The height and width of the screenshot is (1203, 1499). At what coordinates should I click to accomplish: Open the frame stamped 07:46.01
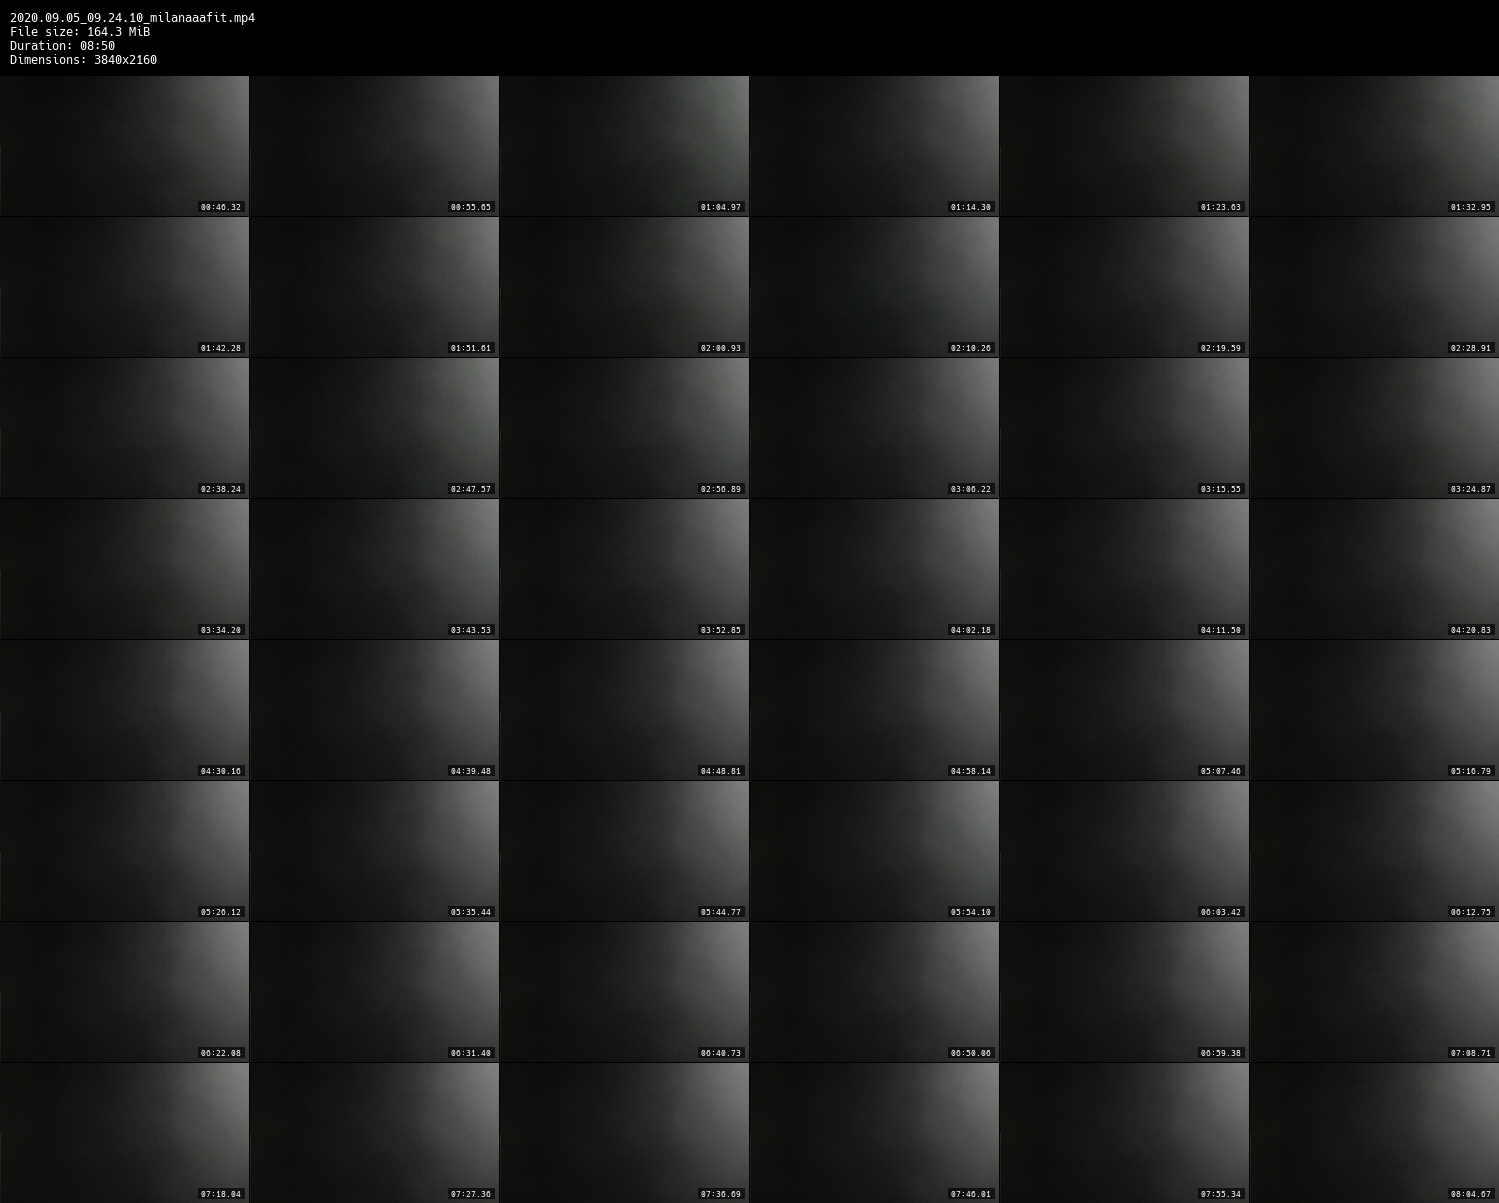click(x=874, y=1133)
